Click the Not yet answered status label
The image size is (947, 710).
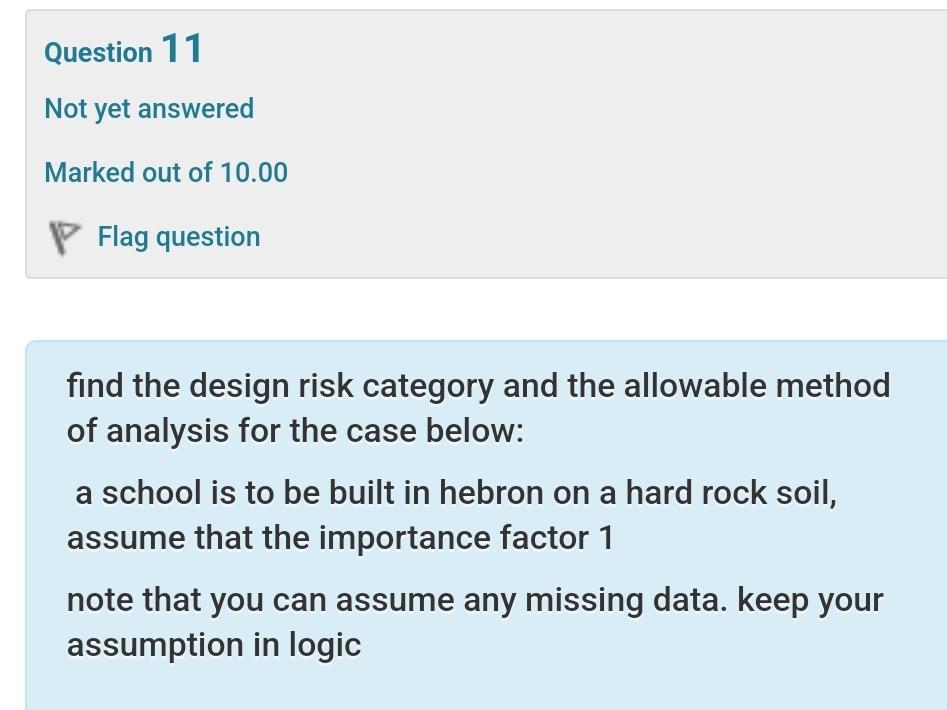click(x=148, y=108)
